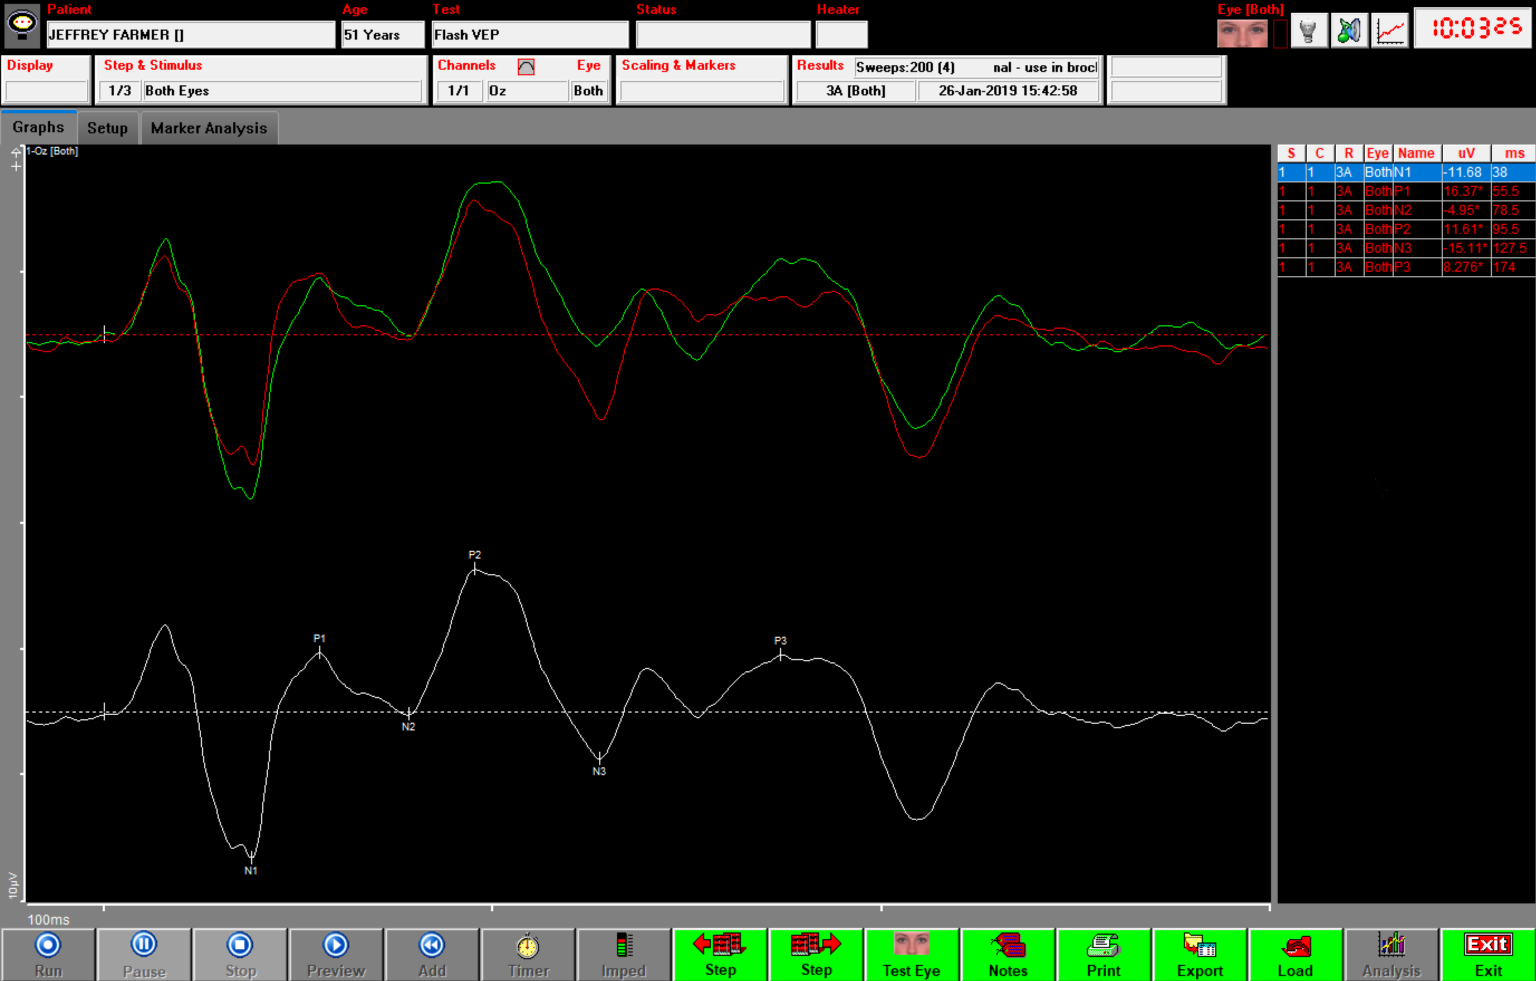The image size is (1536, 981).
Task: Click the patient name input field
Action: pos(190,34)
